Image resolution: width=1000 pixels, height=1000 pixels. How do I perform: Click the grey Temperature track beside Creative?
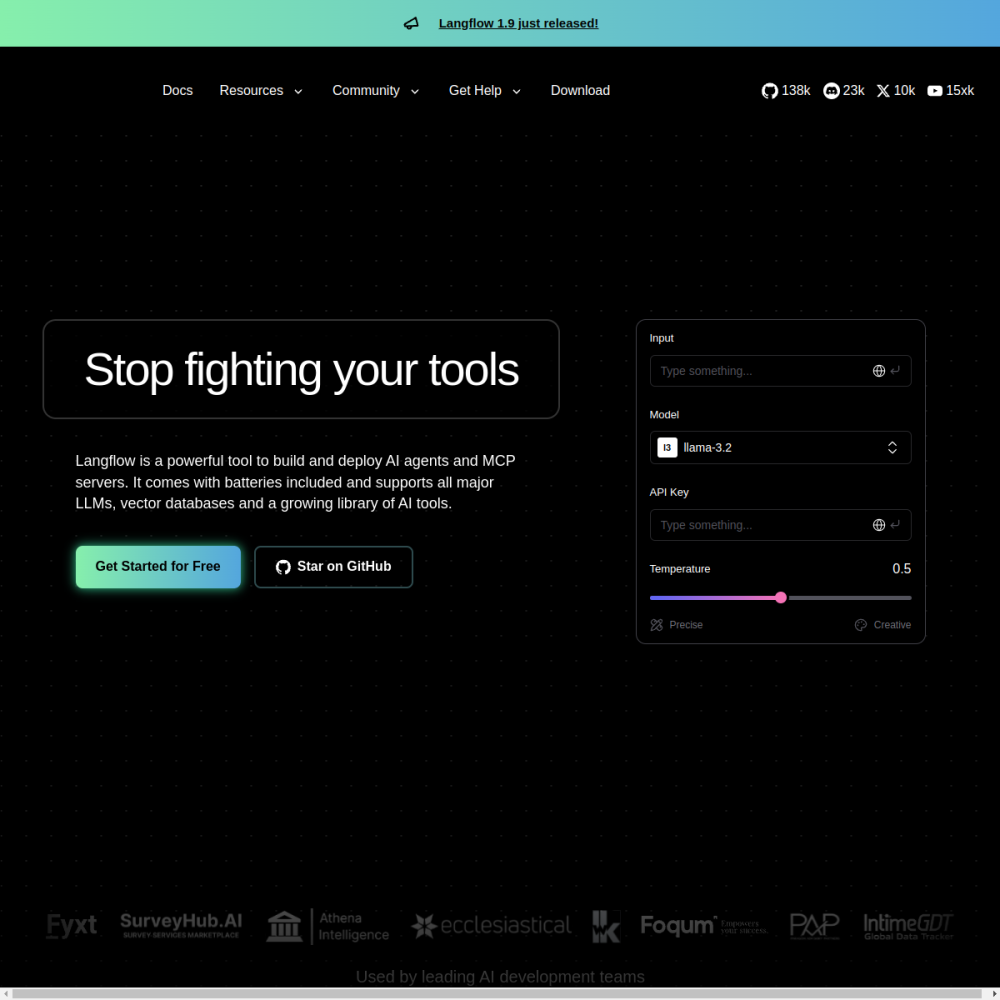coord(849,598)
